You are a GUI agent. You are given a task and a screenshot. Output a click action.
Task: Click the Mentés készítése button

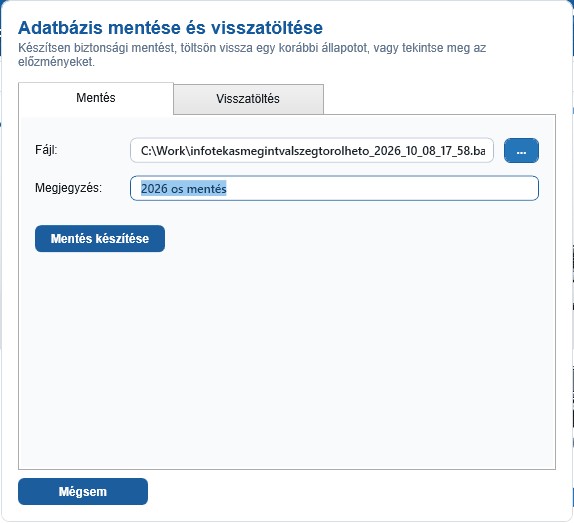click(x=100, y=239)
